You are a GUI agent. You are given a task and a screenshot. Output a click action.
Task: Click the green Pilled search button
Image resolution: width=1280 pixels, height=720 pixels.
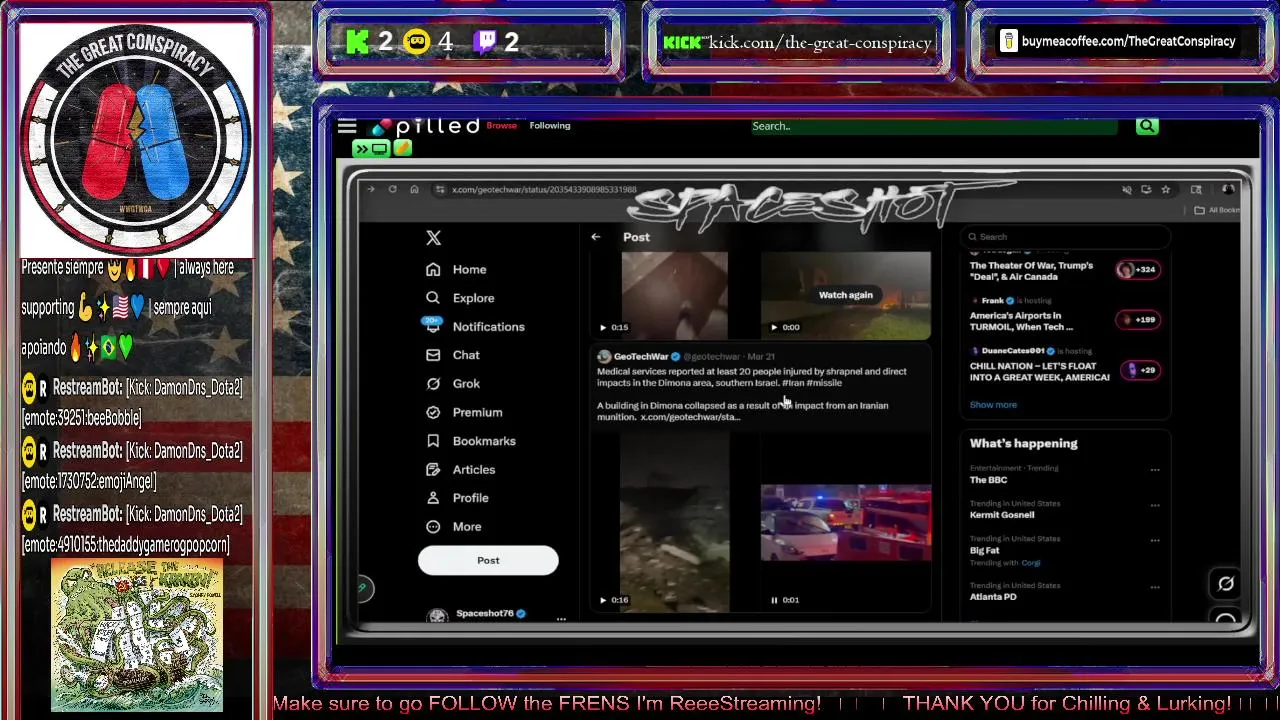(1147, 126)
